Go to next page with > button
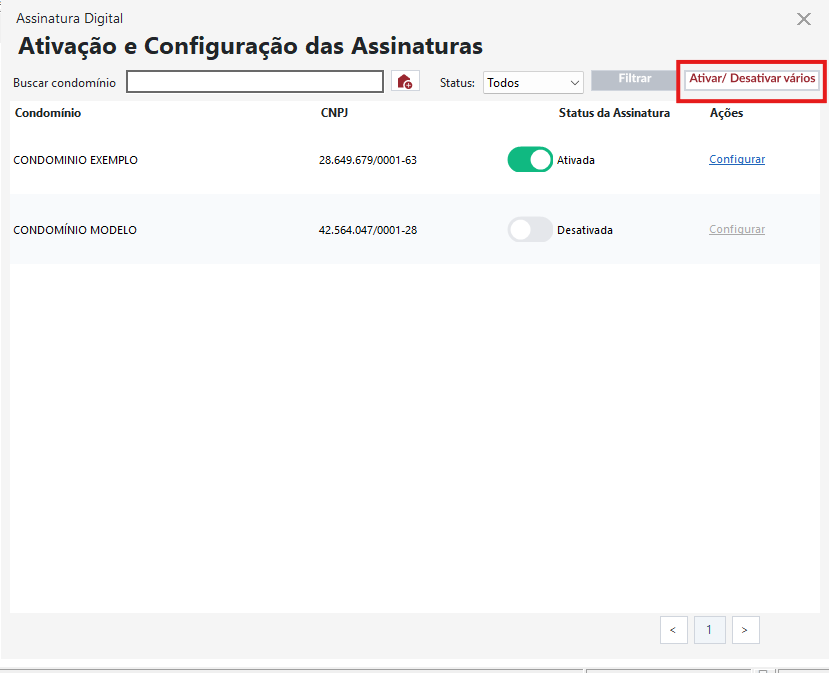This screenshot has width=829, height=673. (x=745, y=630)
